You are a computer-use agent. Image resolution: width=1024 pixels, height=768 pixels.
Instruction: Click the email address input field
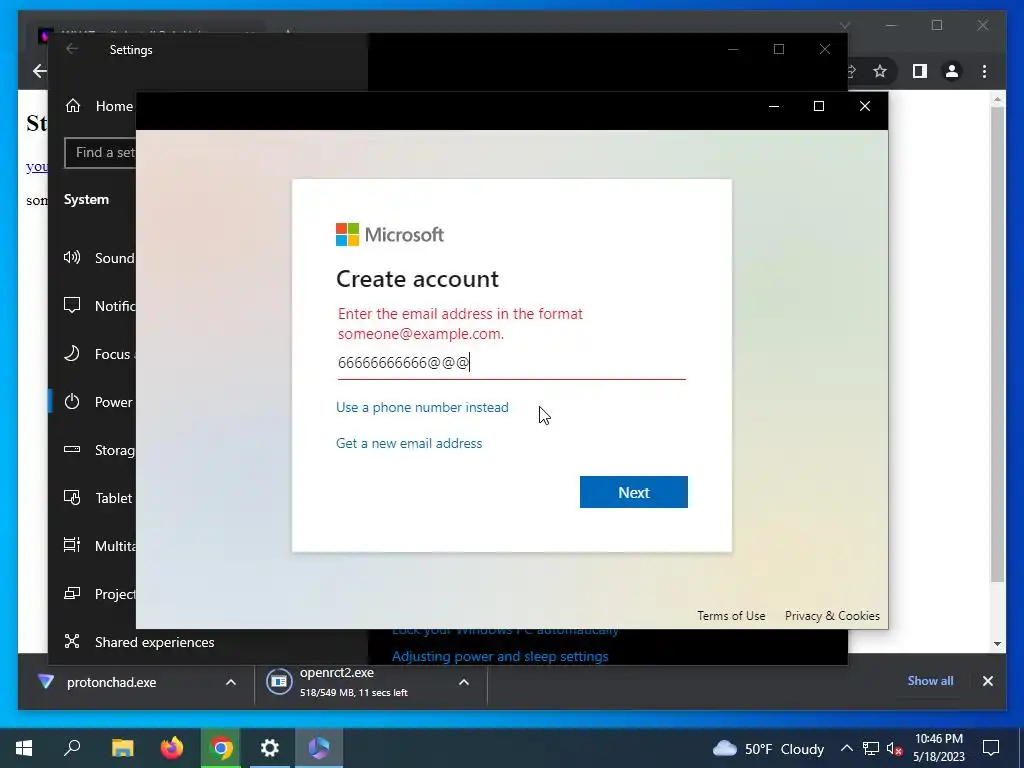(x=511, y=362)
